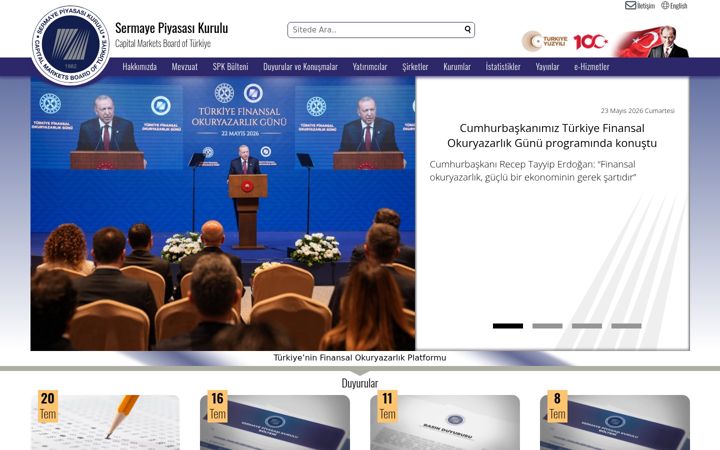Open Duyurular ve Konuşmalar menu

[x=300, y=67]
